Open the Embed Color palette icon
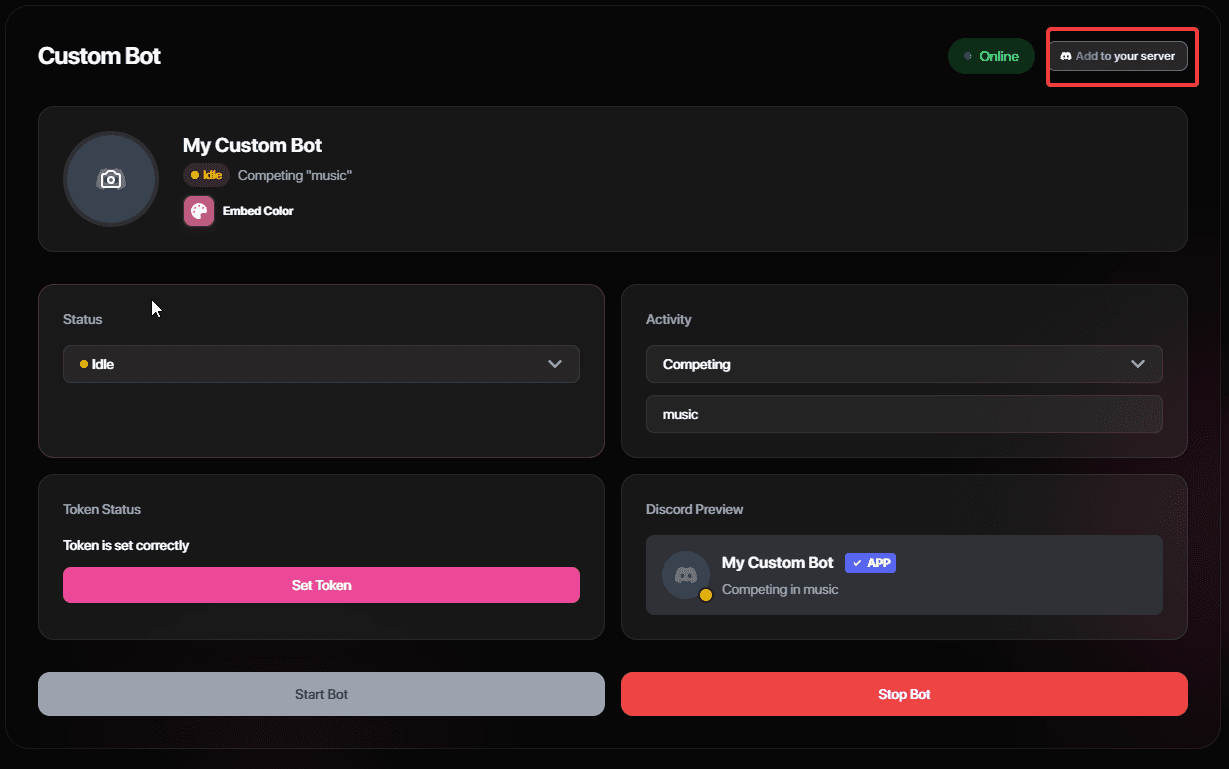Screen dimensions: 1229x769 [x=198, y=210]
